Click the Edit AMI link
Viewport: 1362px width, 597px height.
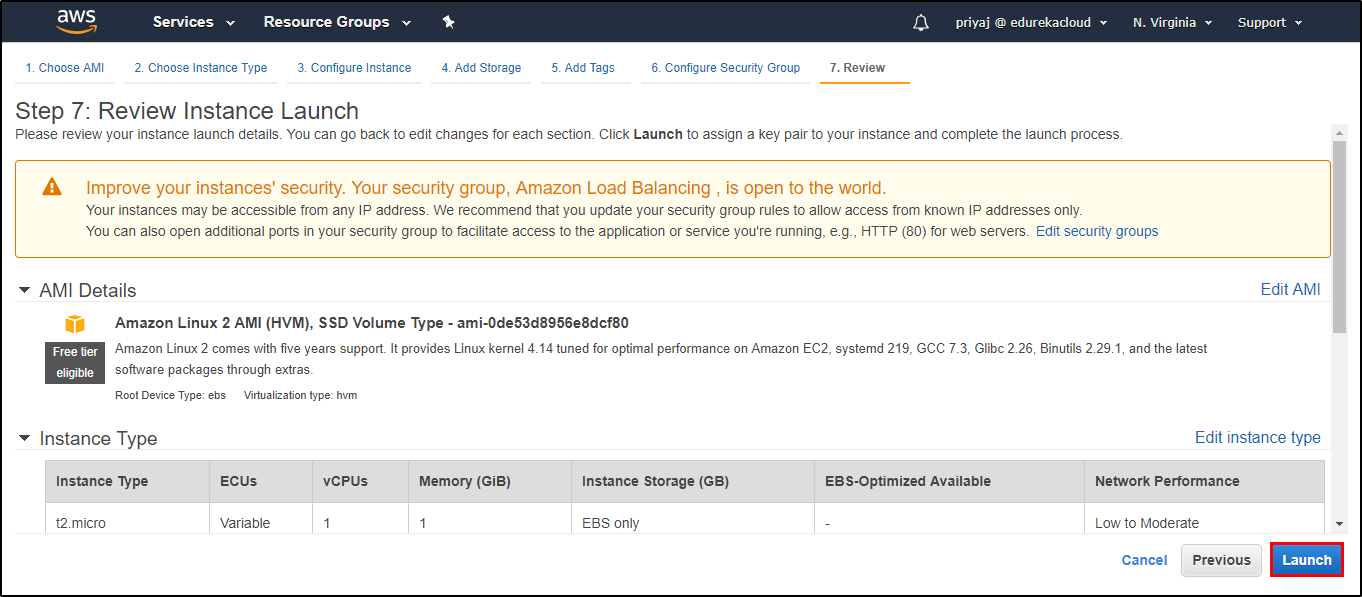click(1290, 289)
